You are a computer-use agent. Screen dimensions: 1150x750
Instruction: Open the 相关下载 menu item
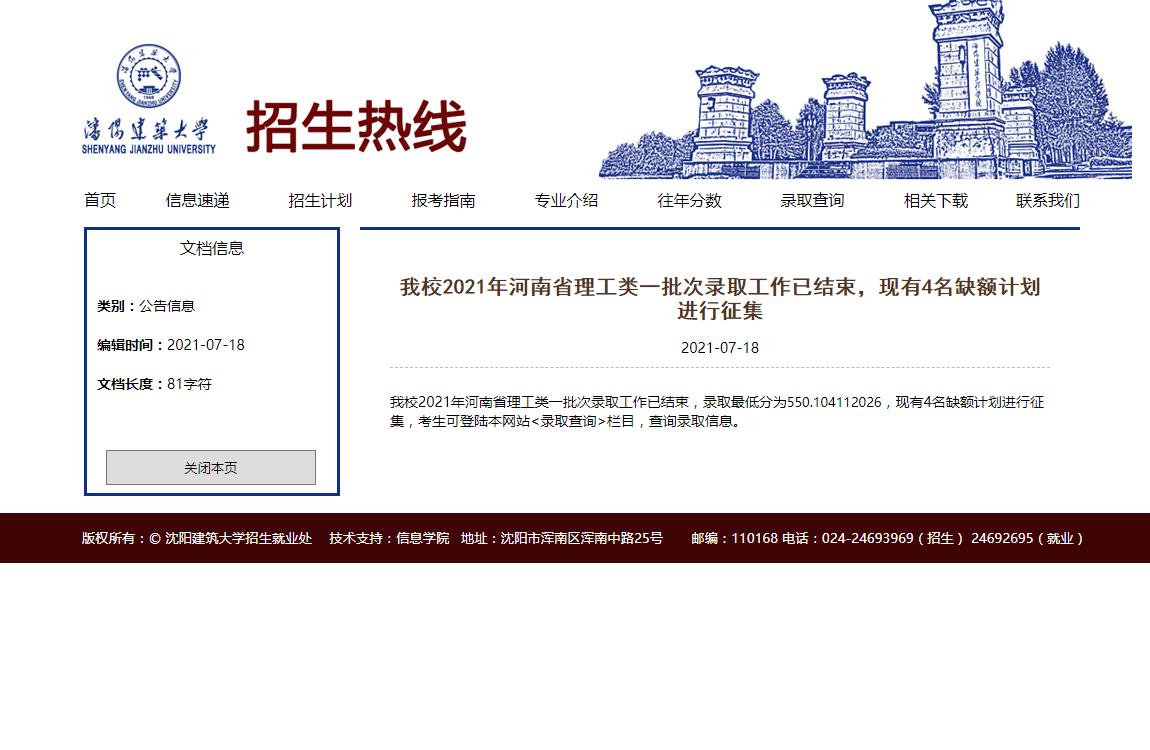[x=936, y=201]
